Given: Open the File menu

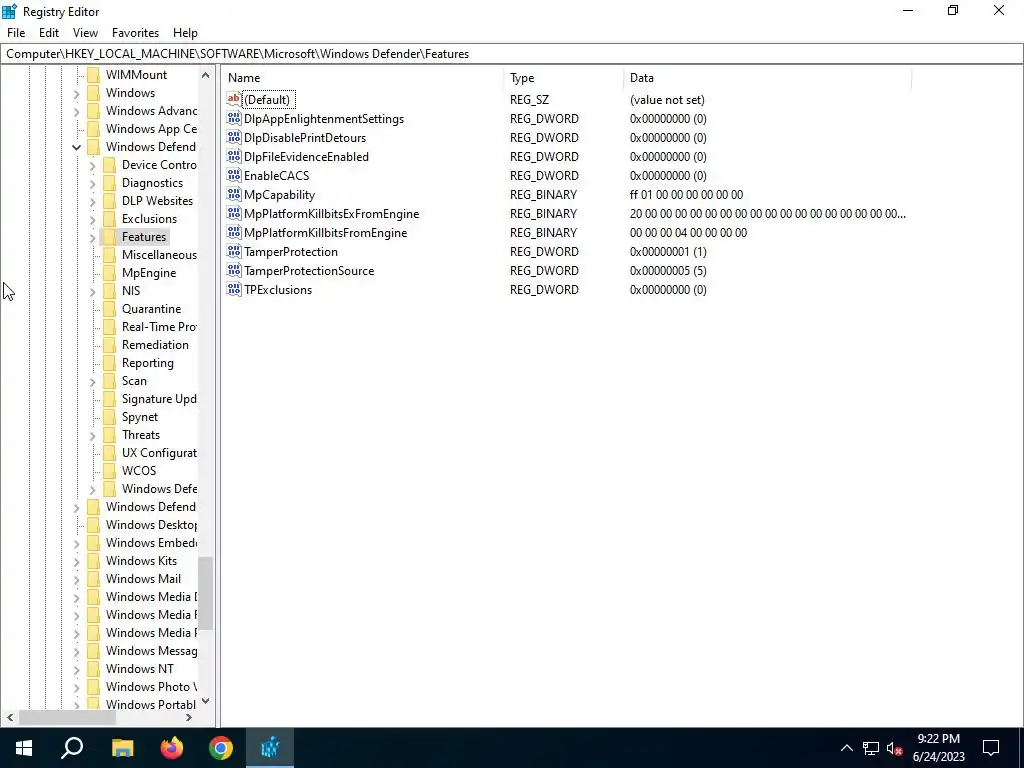Looking at the screenshot, I should (16, 33).
